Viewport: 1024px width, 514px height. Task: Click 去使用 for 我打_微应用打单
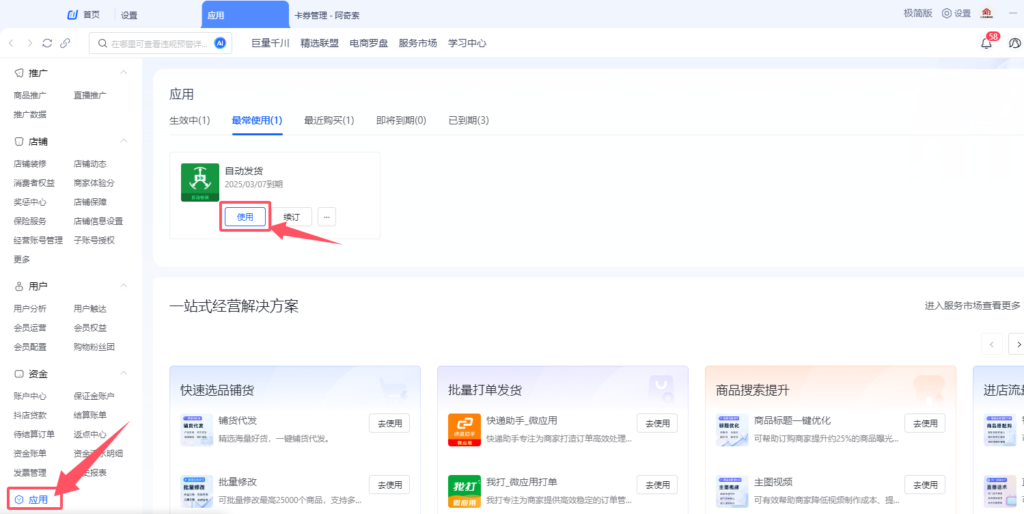point(657,485)
